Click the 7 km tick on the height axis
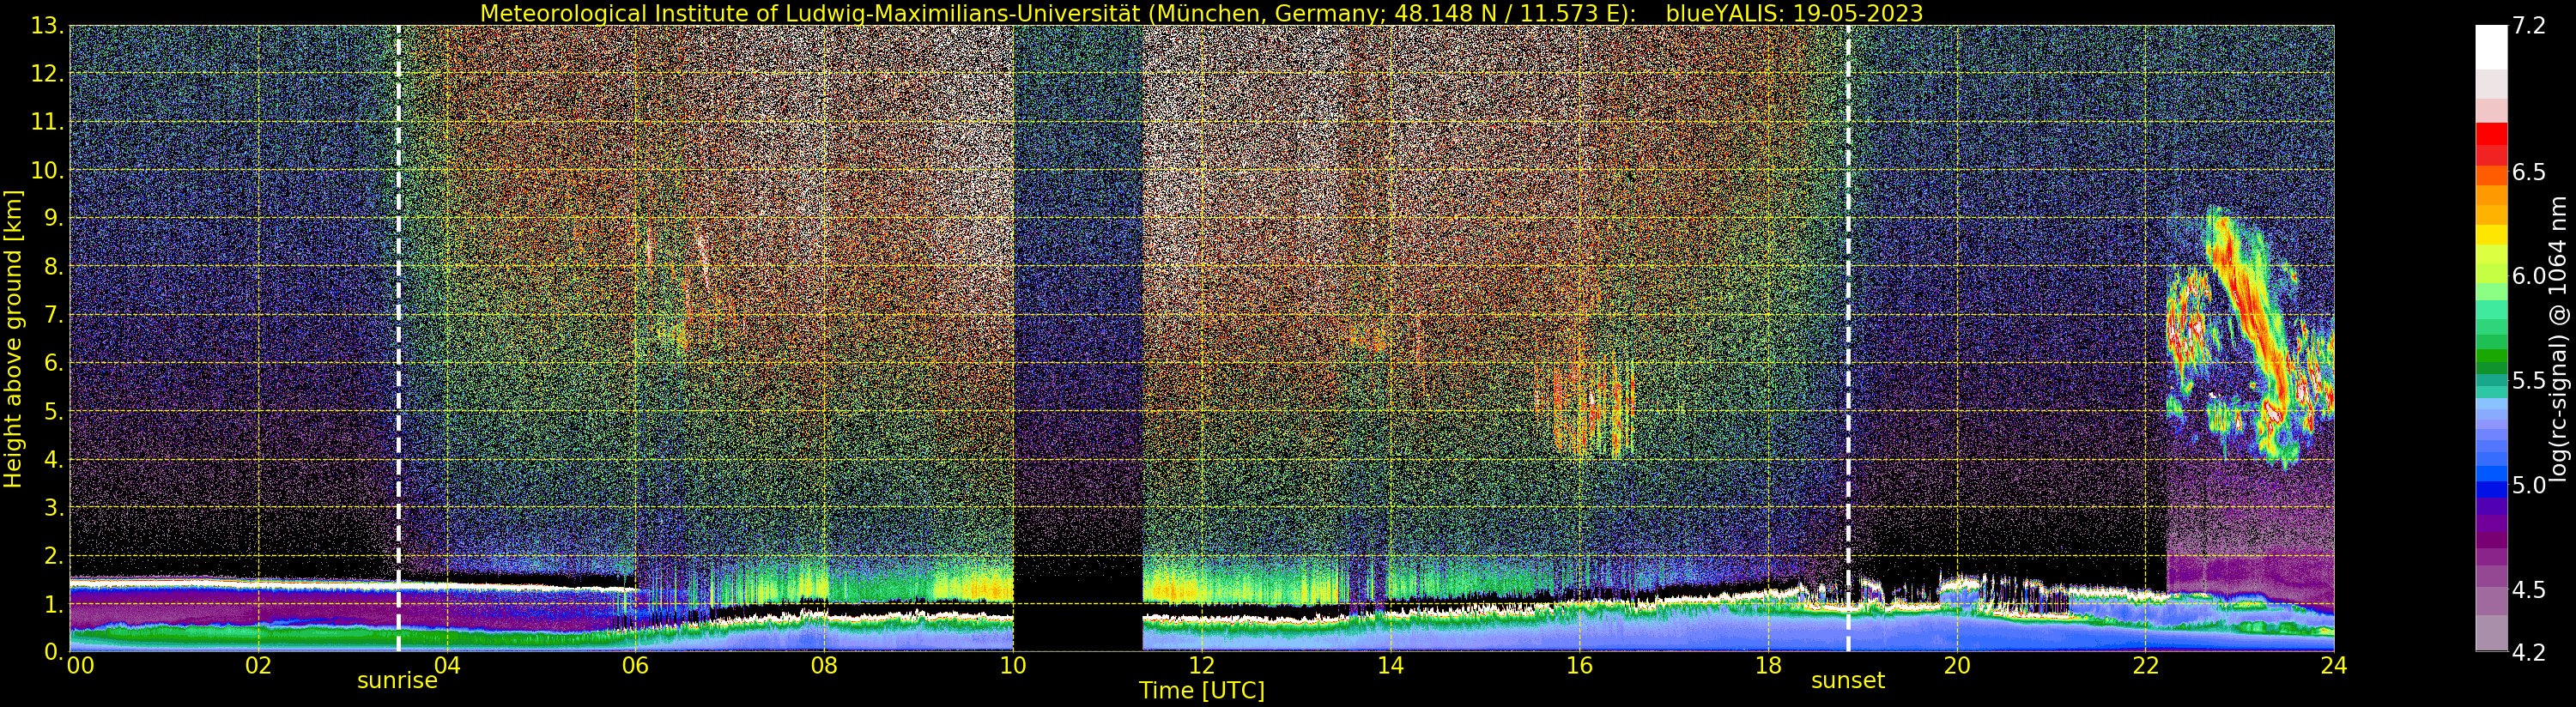2576x707 pixels. coord(53,315)
